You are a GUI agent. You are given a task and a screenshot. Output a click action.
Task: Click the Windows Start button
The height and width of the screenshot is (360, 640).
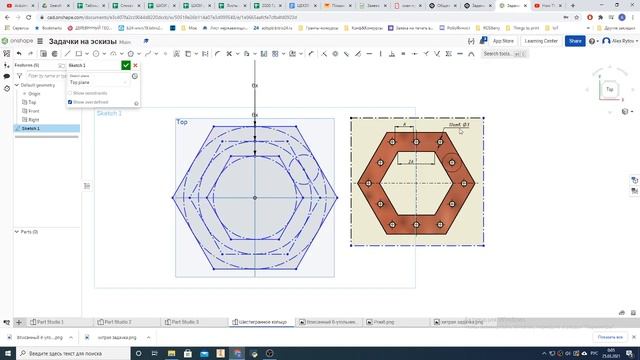click(8, 353)
